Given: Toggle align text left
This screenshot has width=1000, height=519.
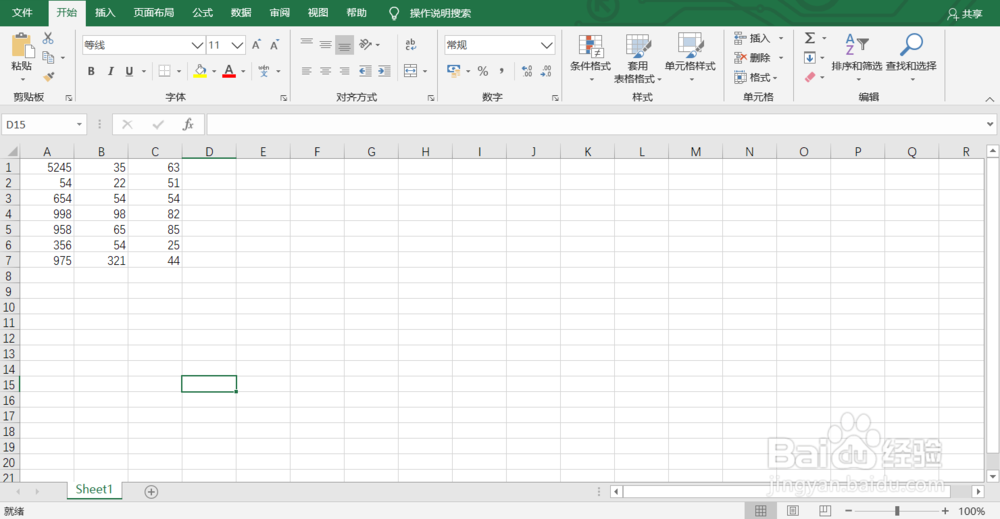Looking at the screenshot, I should (x=306, y=71).
